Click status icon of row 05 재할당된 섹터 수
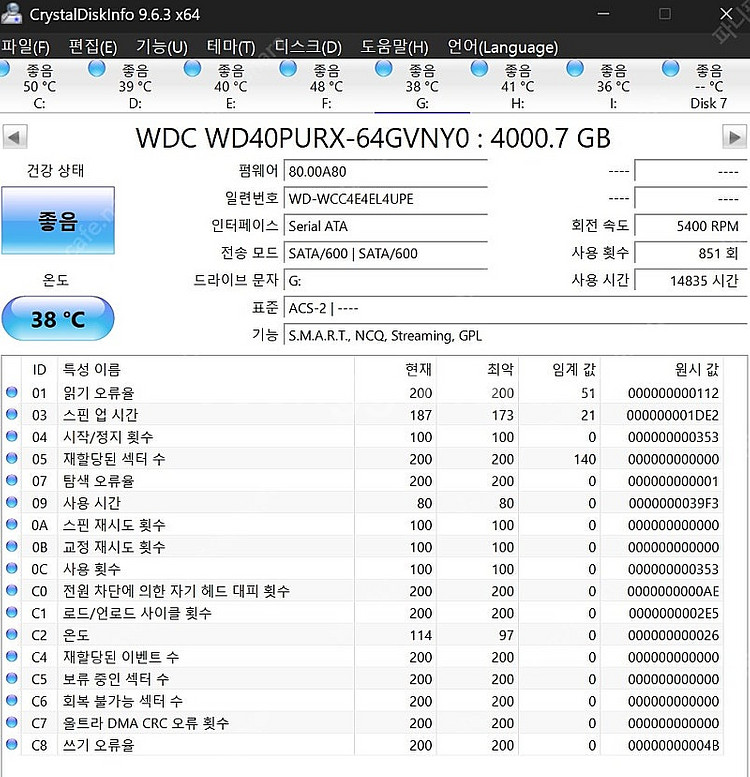Viewport: 750px width, 777px height. pos(12,458)
